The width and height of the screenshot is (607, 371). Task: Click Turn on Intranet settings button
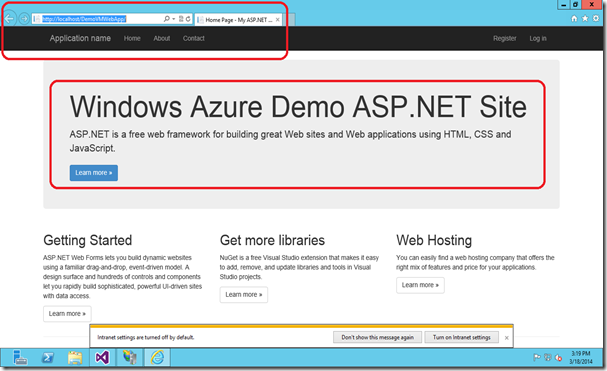point(461,337)
